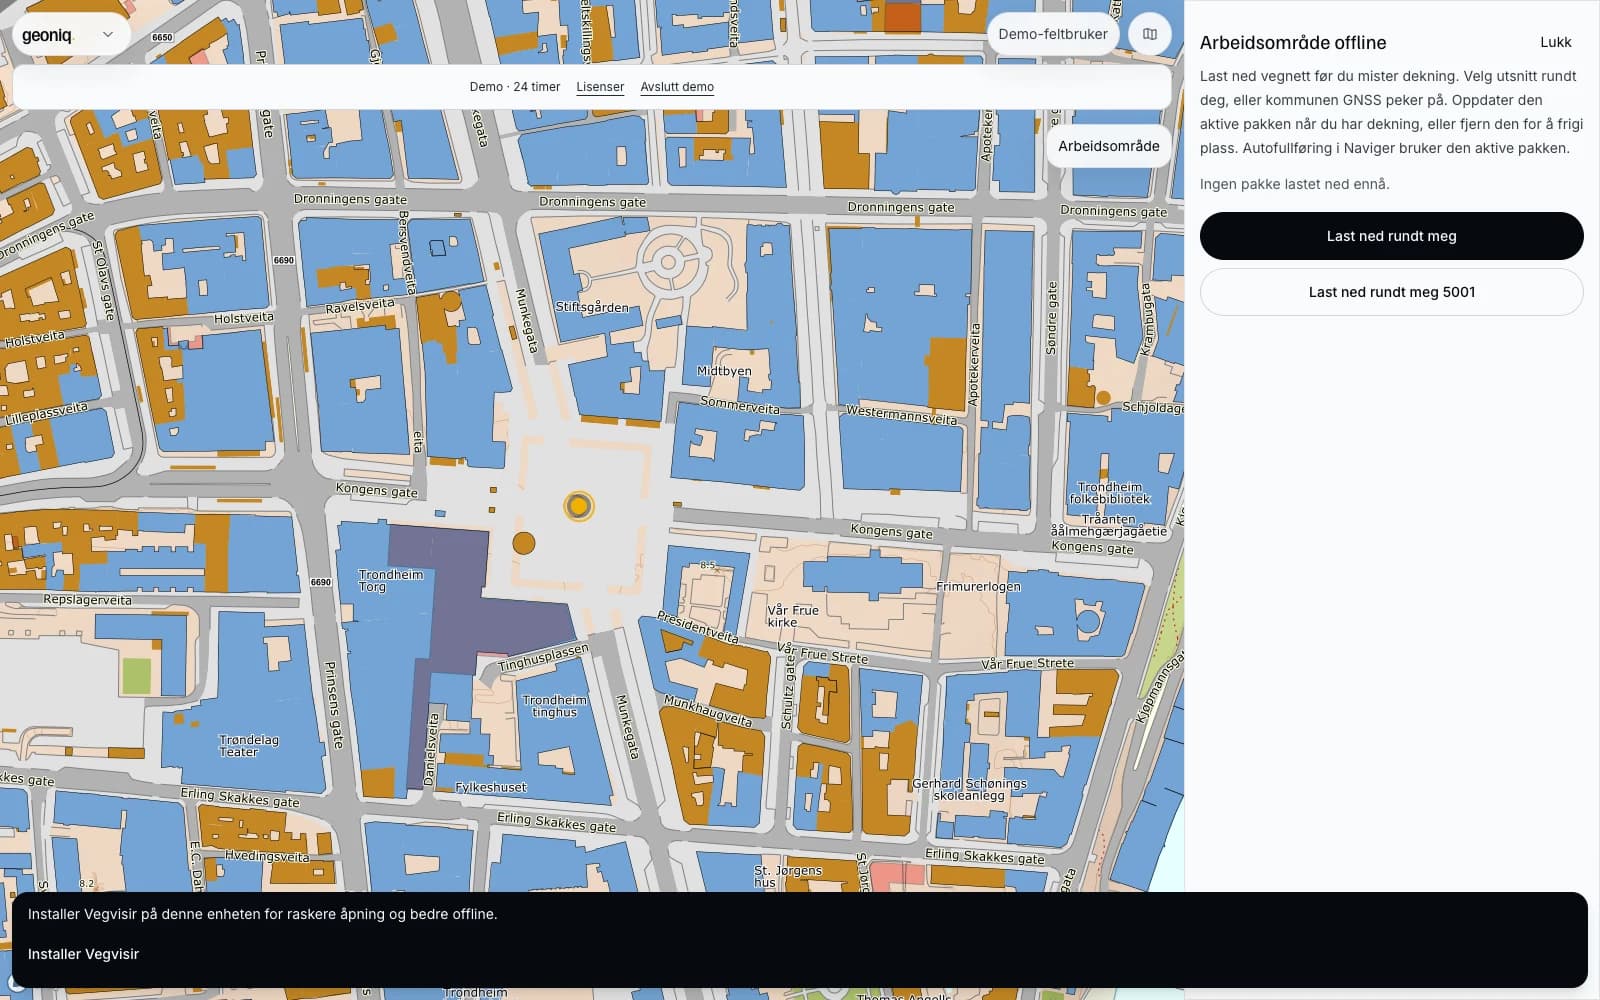Click the Repslagerveita street label
Image resolution: width=1600 pixels, height=1000 pixels.
[87, 600]
